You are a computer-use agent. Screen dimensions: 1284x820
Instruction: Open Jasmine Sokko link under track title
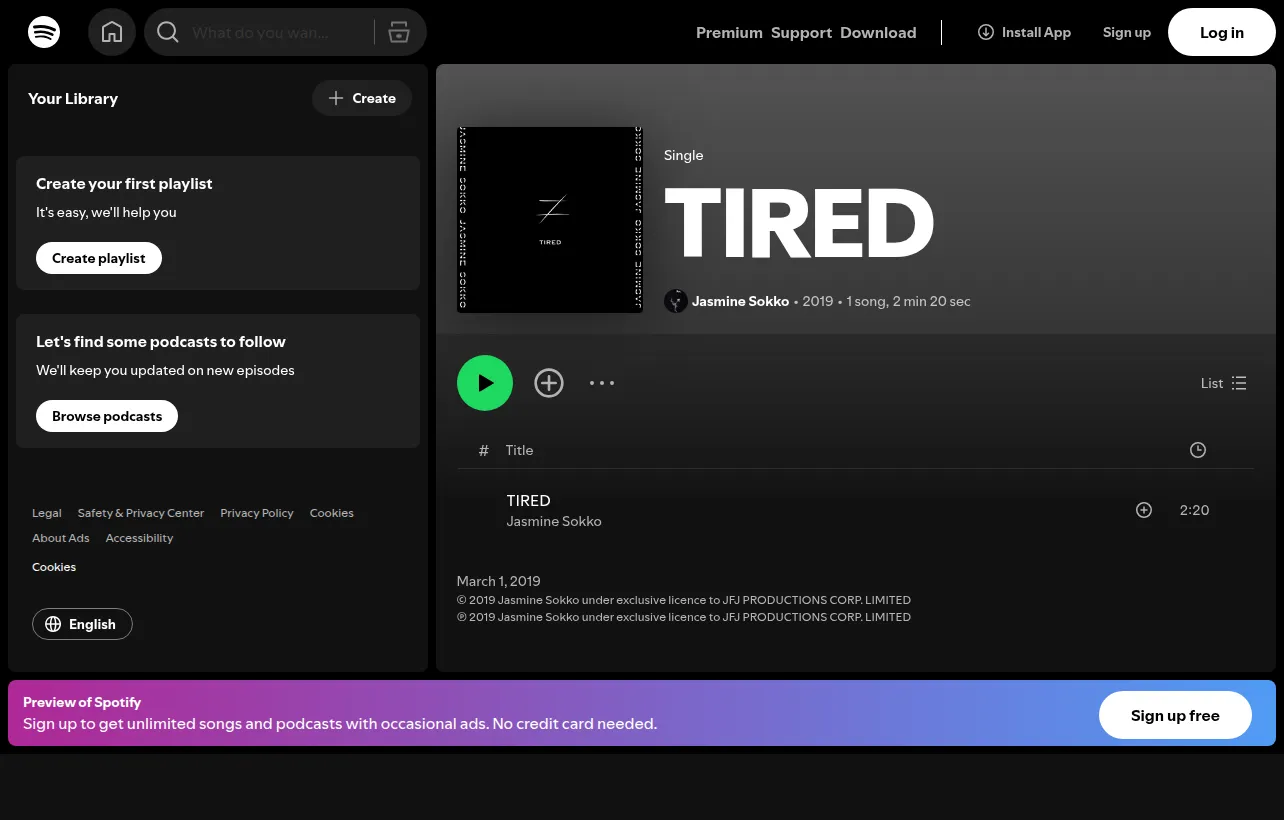554,521
